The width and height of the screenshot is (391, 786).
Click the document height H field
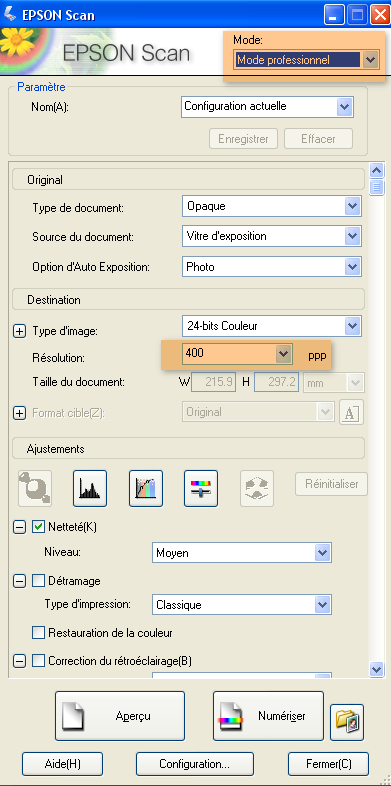[x=277, y=382]
